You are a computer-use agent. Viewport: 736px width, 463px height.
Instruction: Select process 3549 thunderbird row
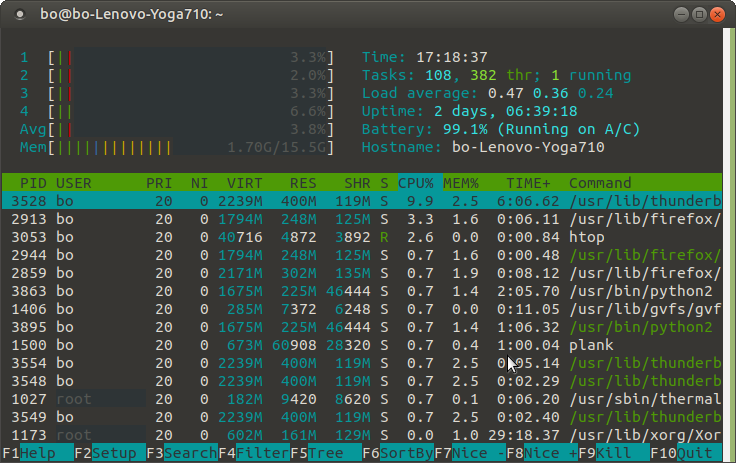click(x=362, y=417)
